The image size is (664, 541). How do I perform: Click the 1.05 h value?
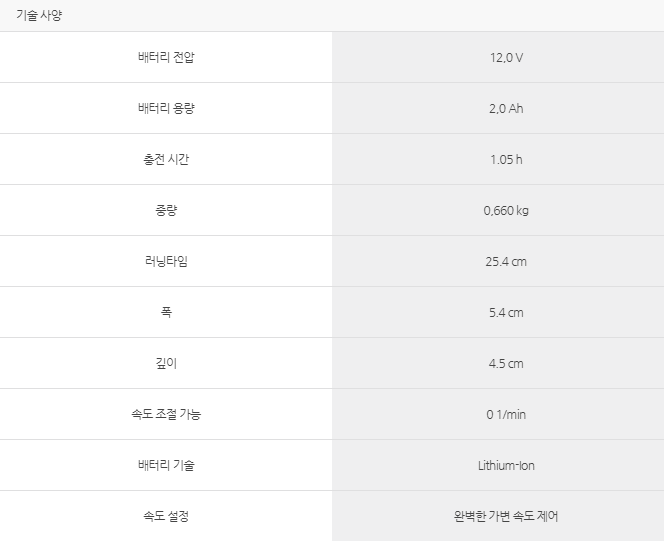point(506,160)
